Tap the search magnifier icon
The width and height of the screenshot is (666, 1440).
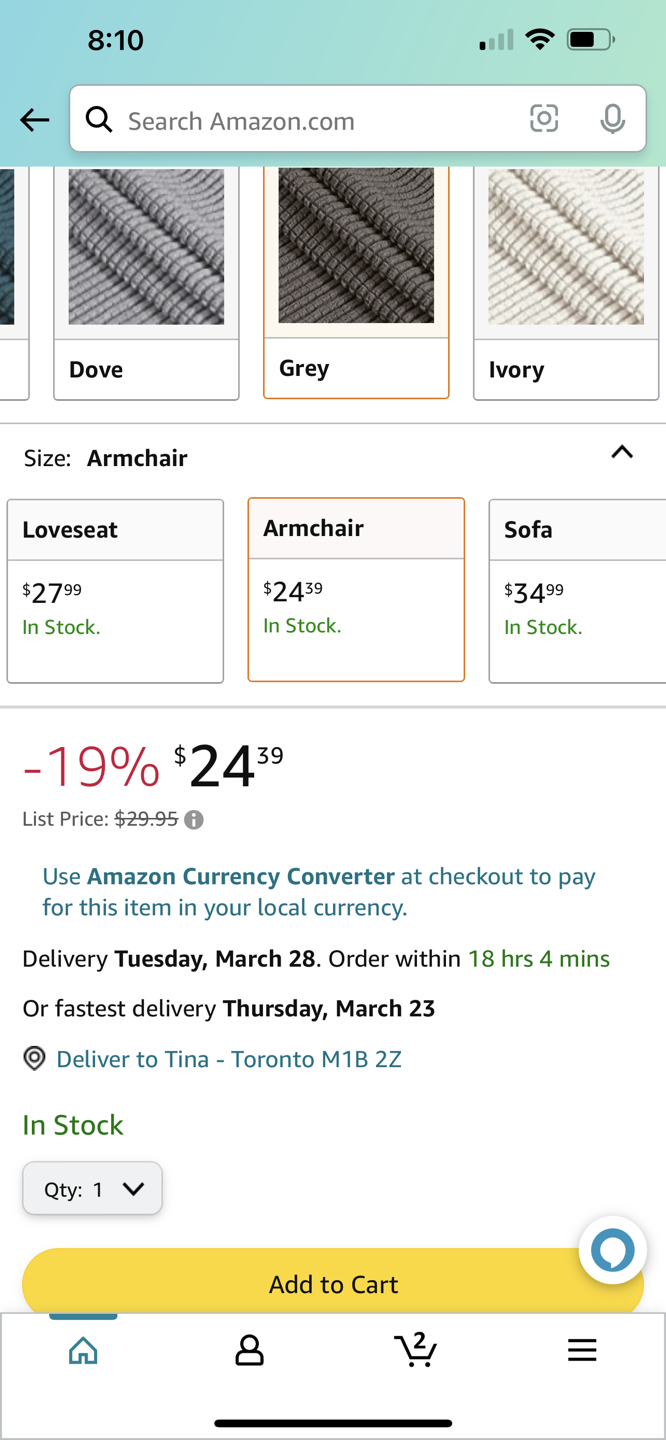tap(99, 120)
